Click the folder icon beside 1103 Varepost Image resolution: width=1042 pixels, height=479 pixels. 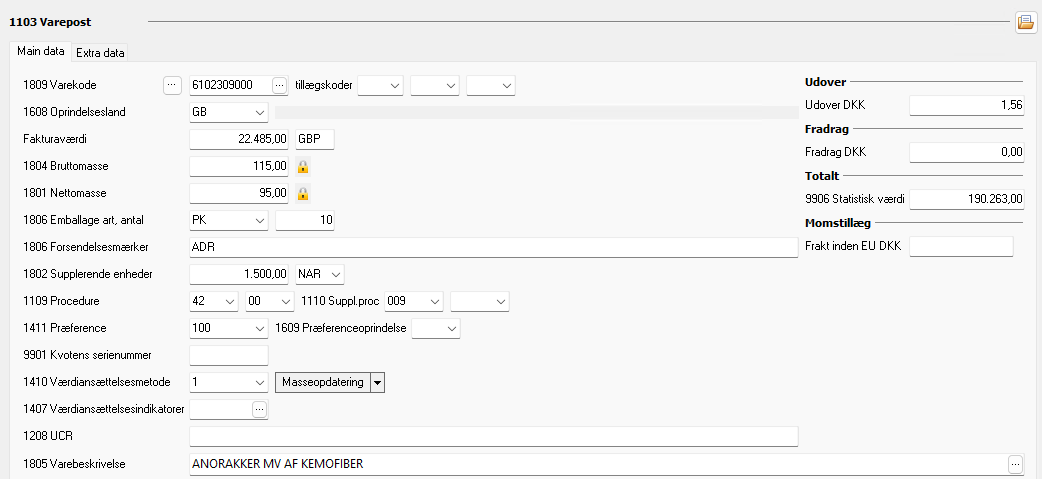1025,22
